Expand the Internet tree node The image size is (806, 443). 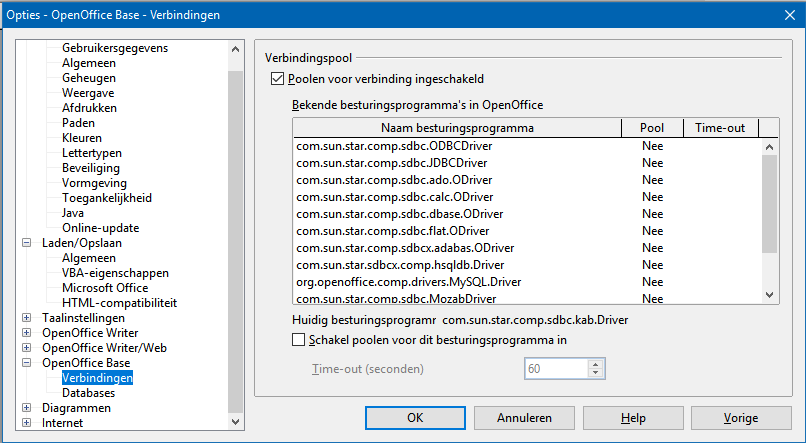tap(27, 423)
